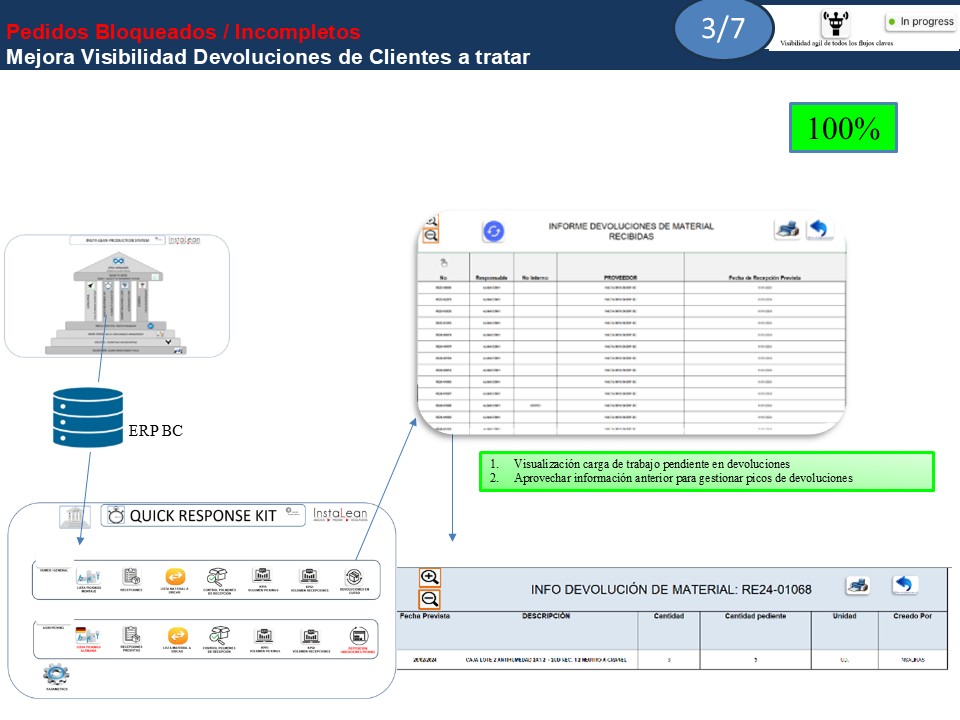Open the Parámetros gear icon

tap(56, 675)
